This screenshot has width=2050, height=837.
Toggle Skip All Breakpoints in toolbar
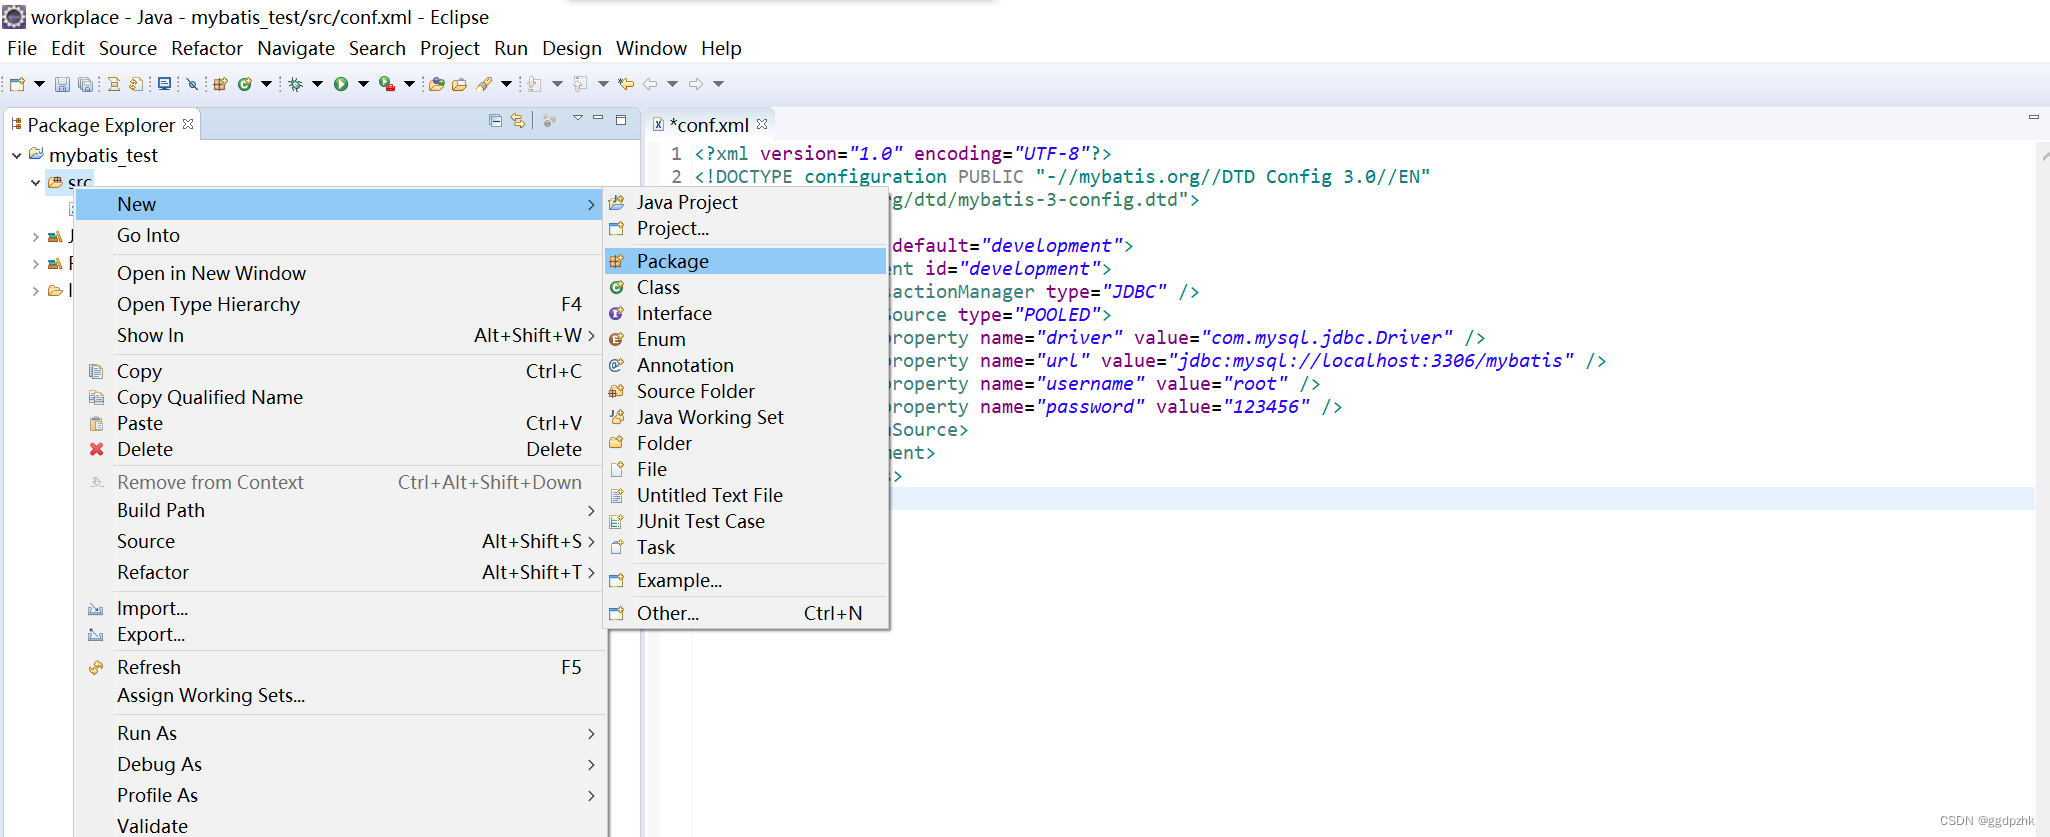pos(192,84)
